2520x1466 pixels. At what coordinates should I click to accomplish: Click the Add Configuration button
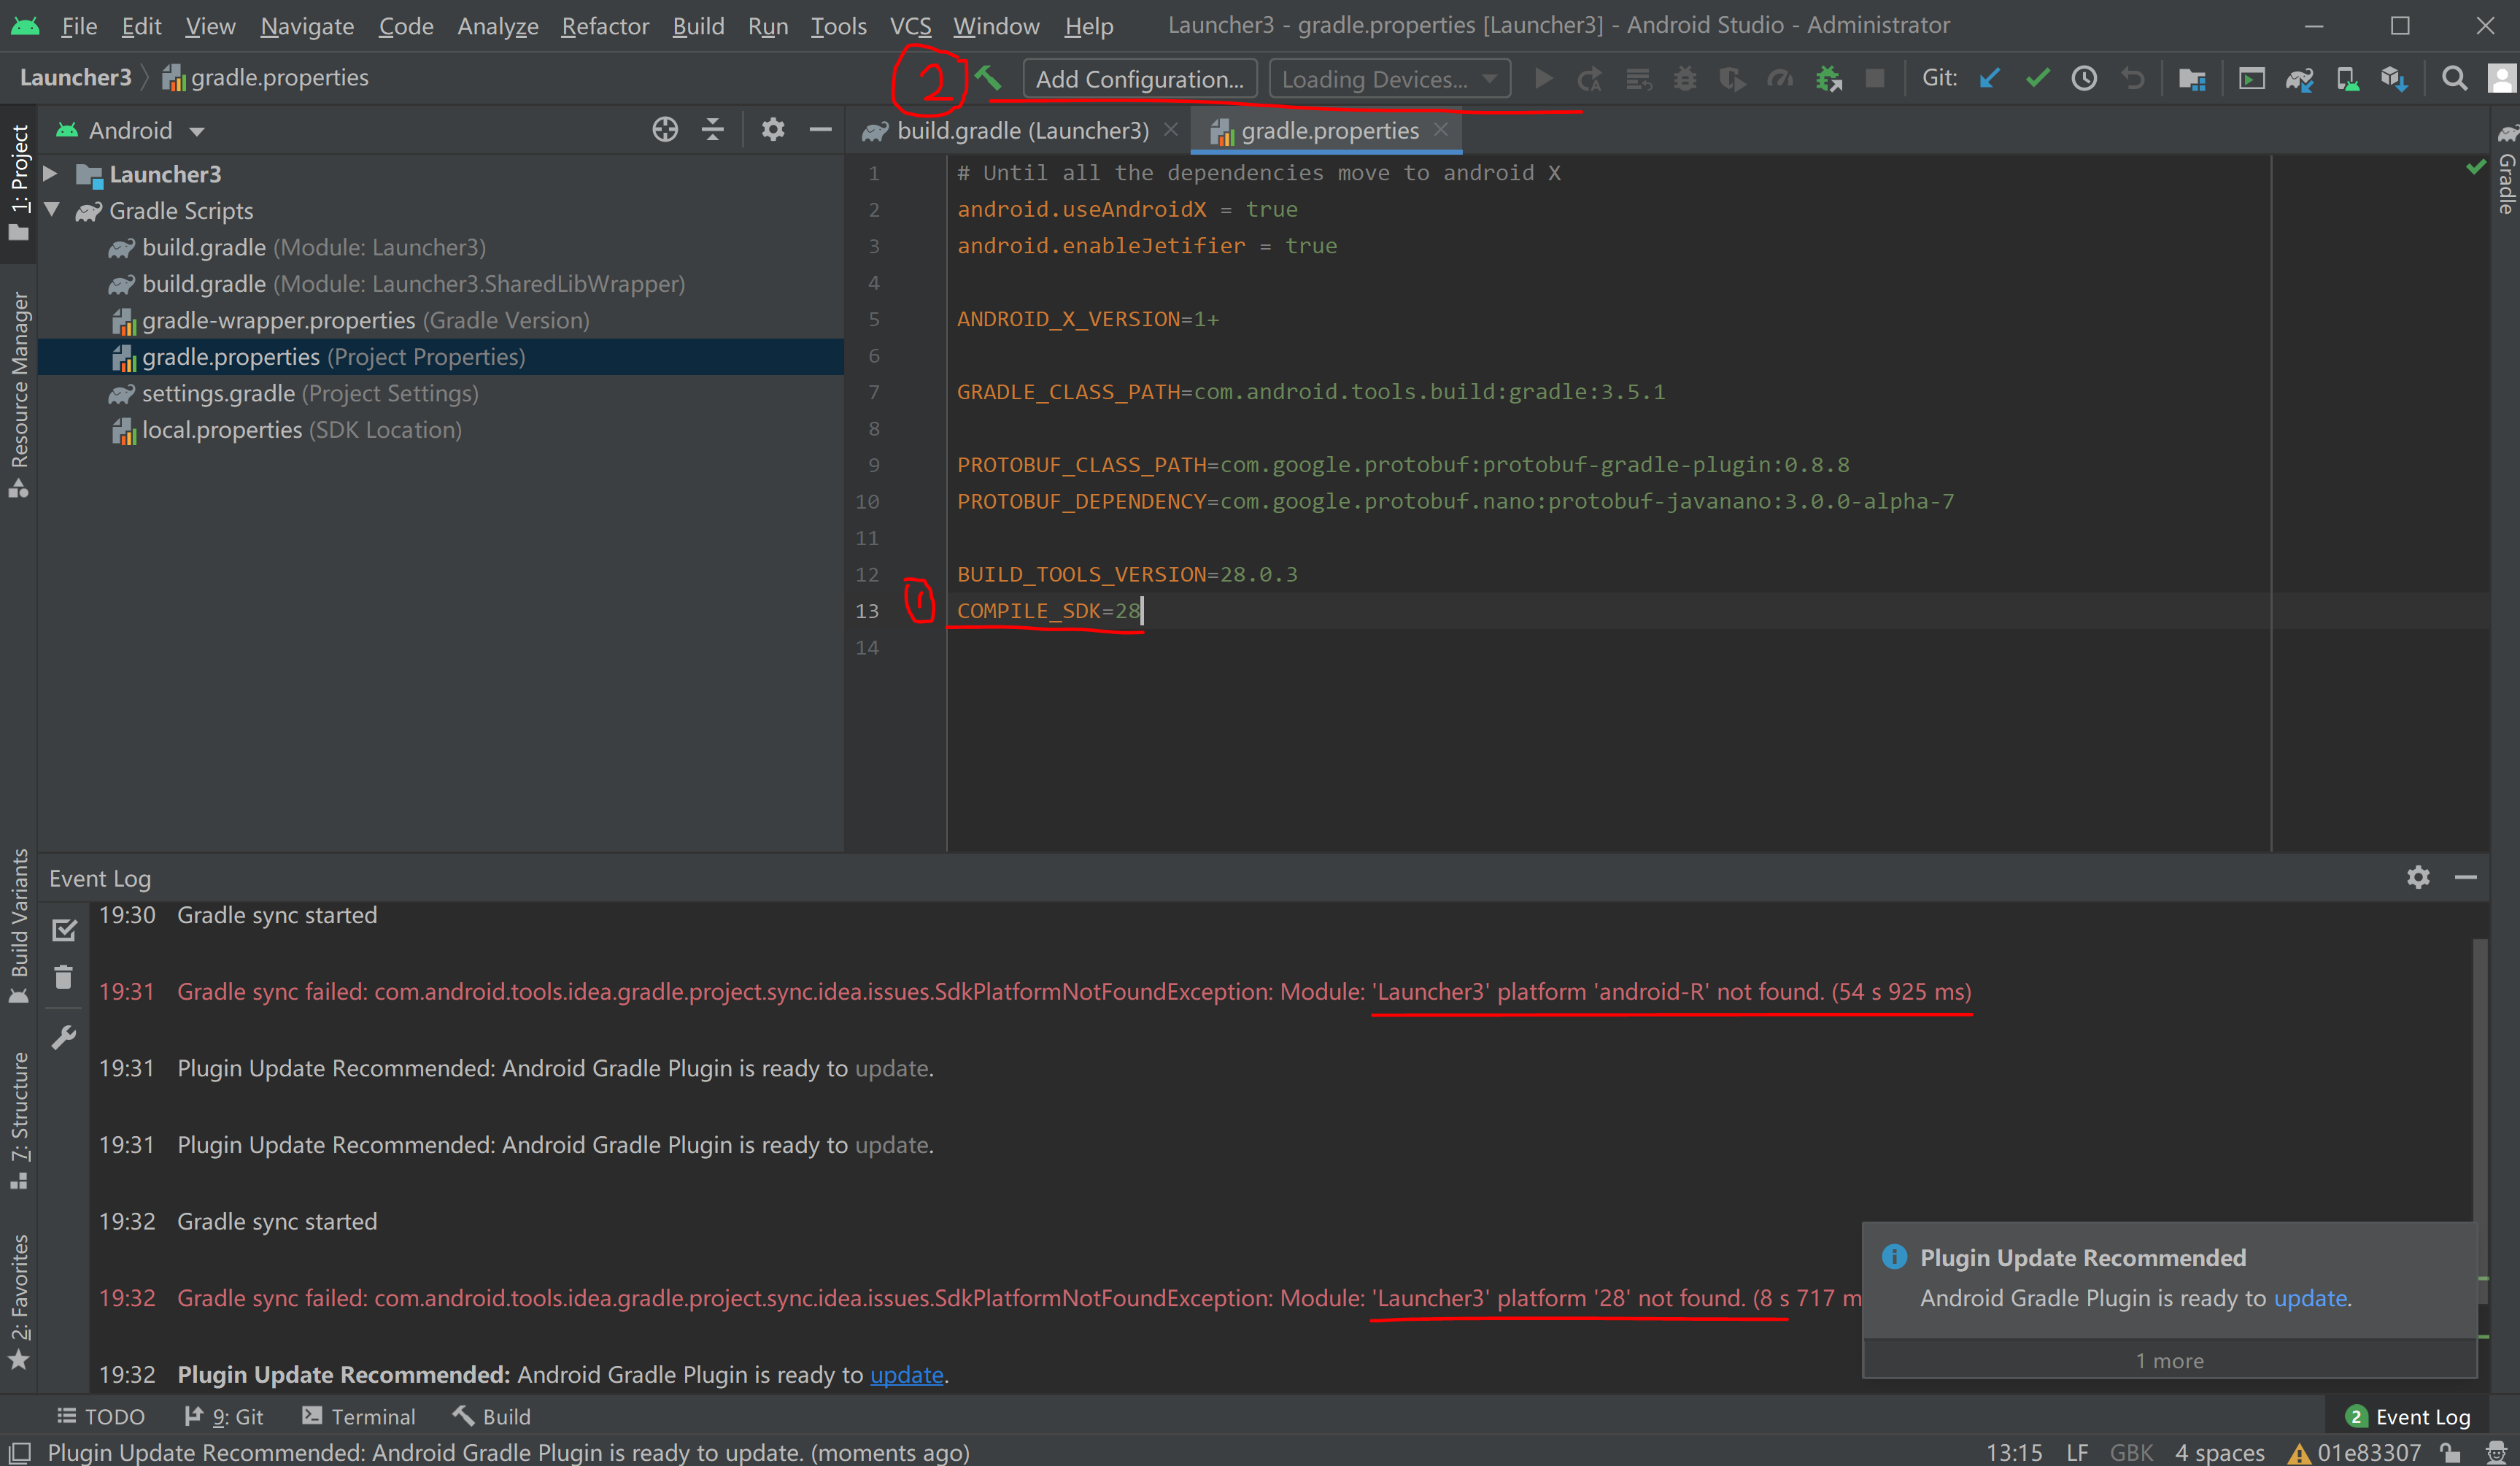[1140, 78]
